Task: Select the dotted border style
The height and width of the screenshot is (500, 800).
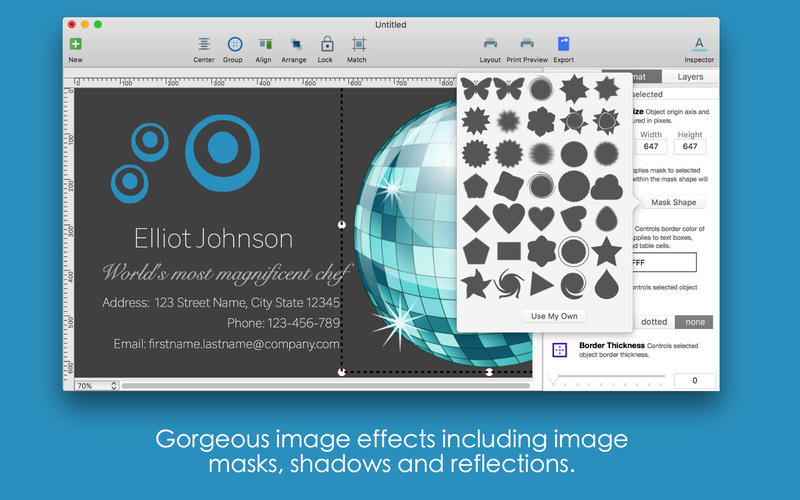Action: [654, 322]
